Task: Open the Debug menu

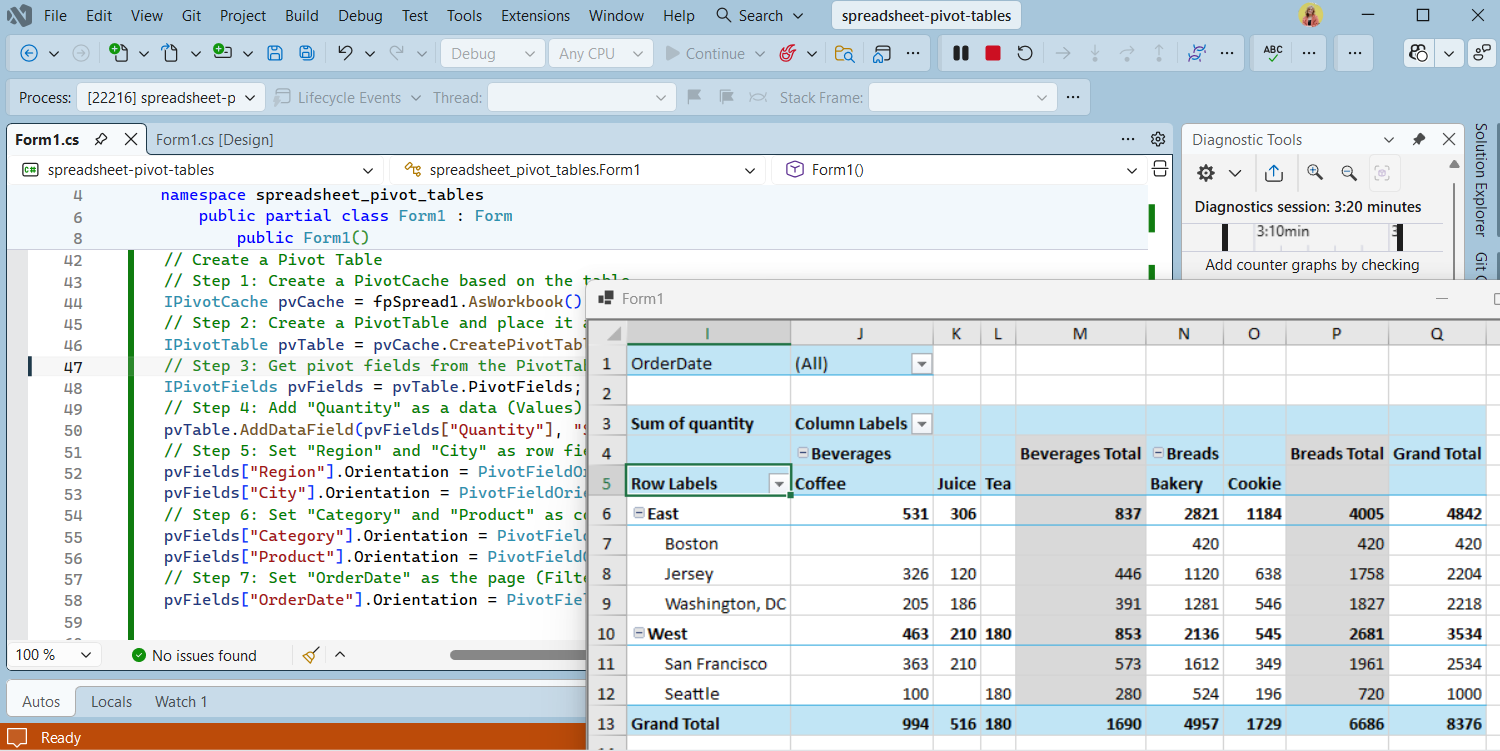Action: pos(360,16)
